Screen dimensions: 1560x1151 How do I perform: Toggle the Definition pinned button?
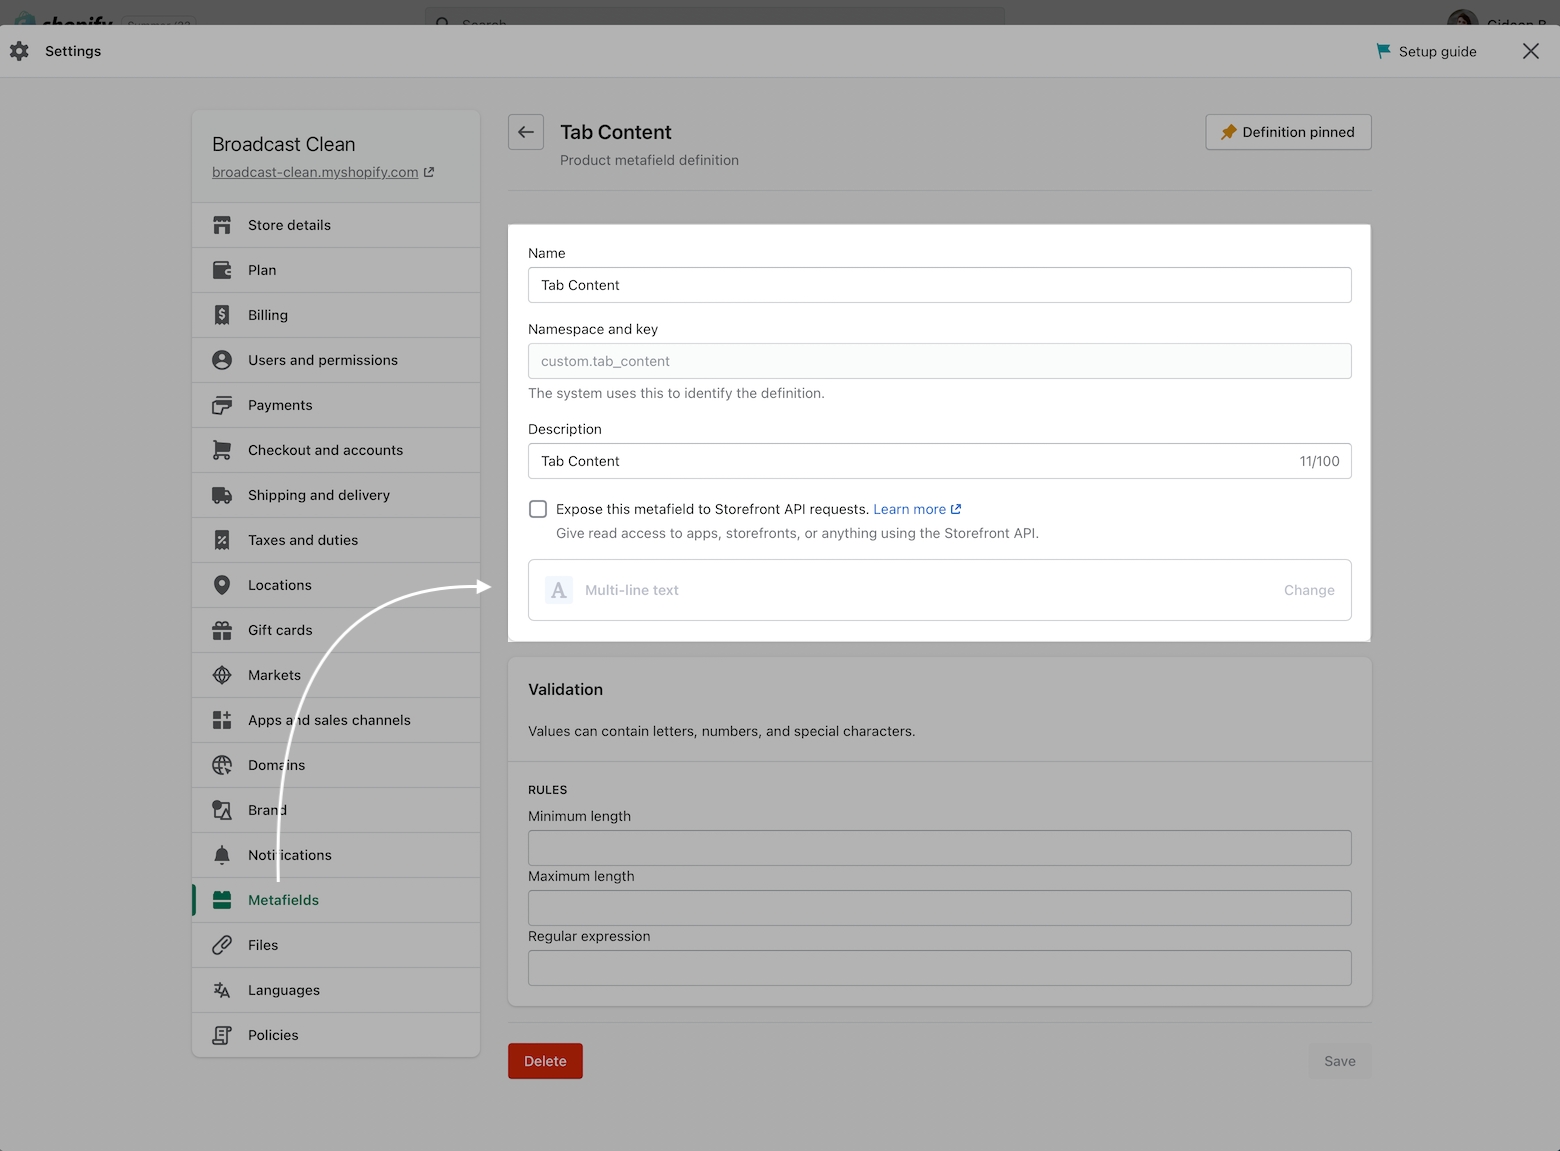(x=1288, y=132)
